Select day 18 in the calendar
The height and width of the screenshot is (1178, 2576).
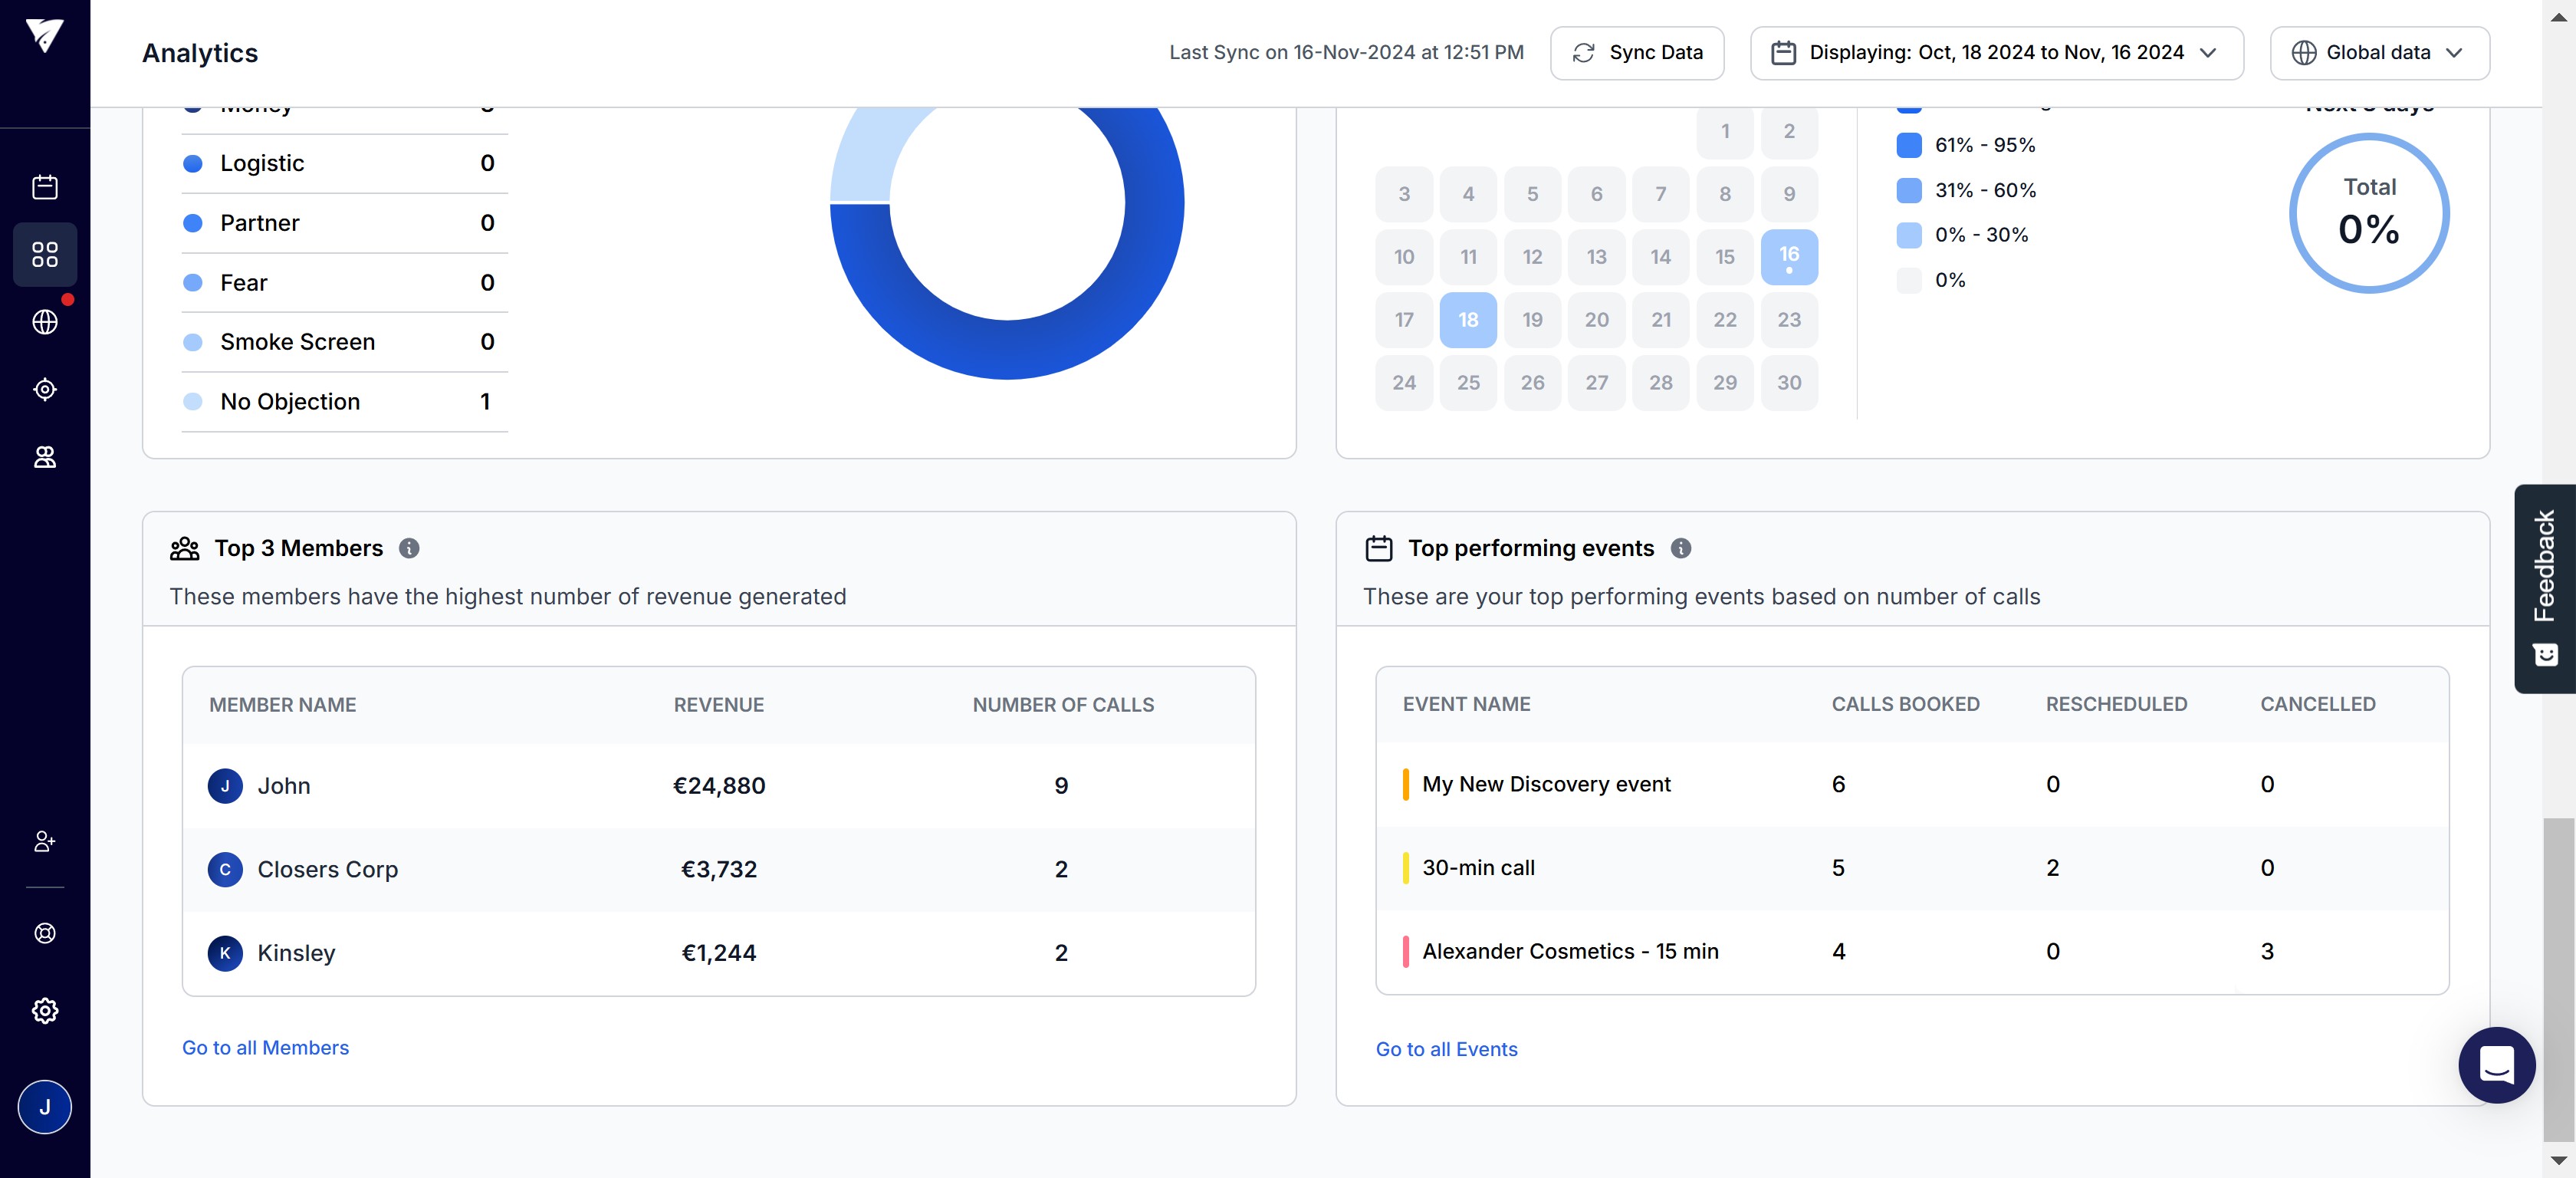pyautogui.click(x=1467, y=320)
